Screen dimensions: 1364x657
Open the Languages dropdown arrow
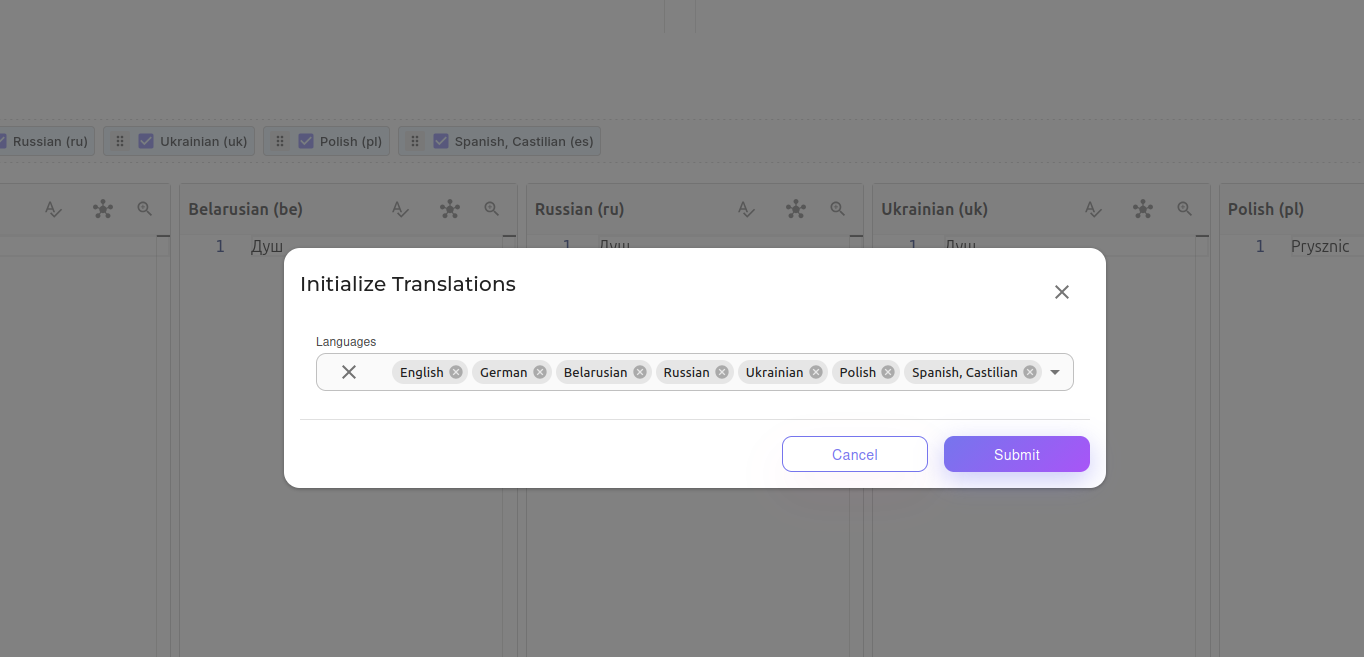pyautogui.click(x=1054, y=372)
